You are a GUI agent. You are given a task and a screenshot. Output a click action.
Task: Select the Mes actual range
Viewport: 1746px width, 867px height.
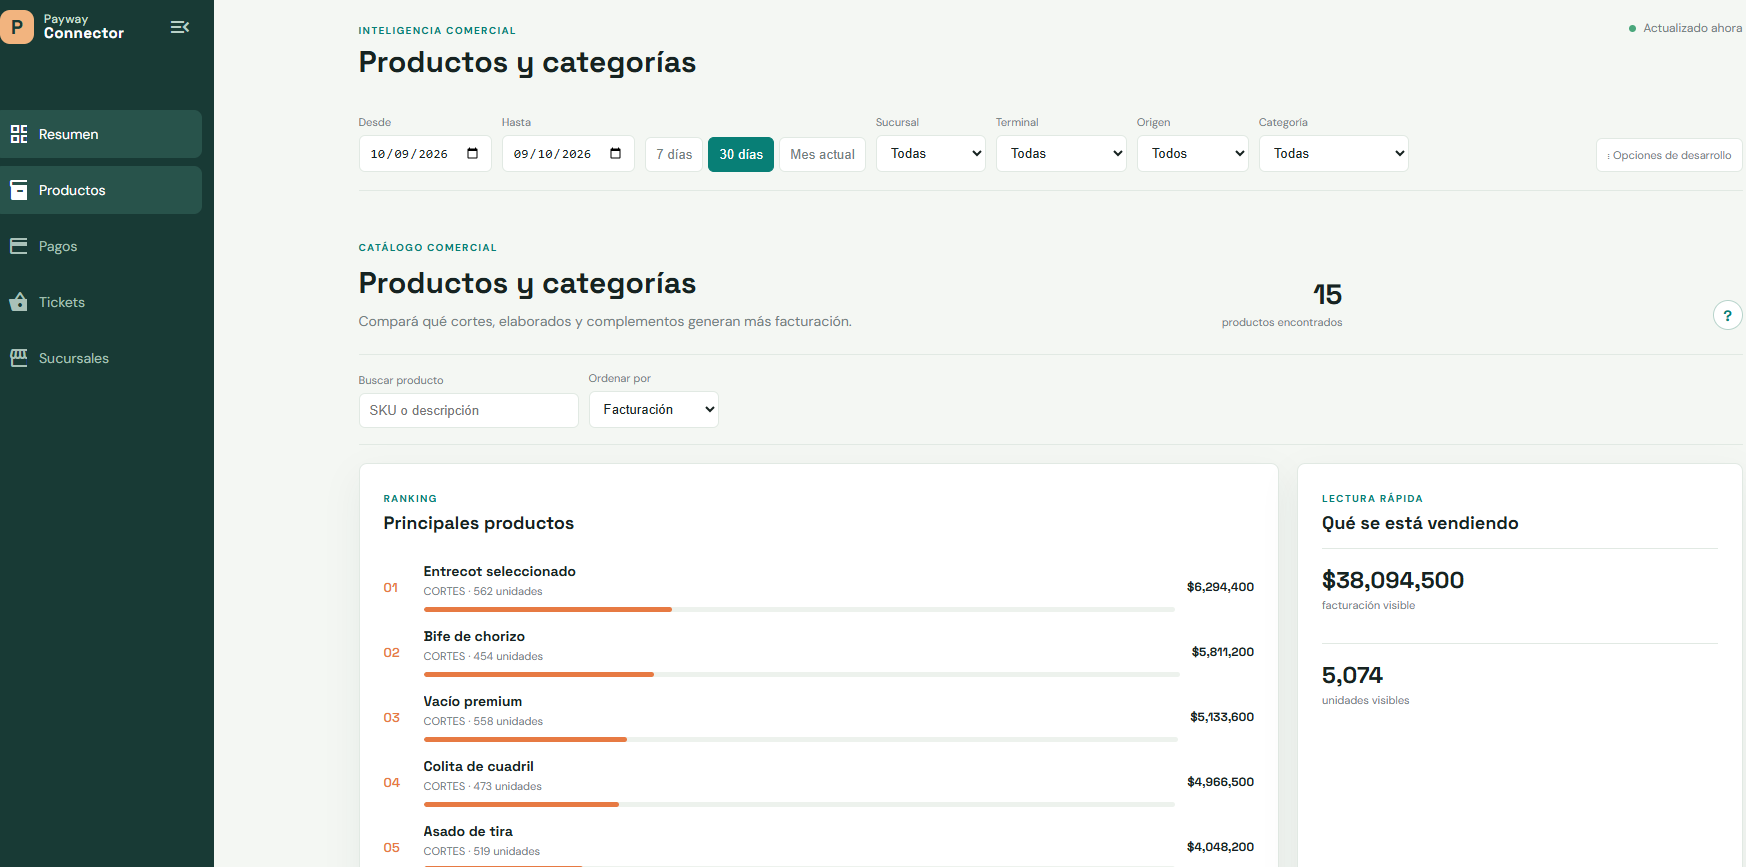(x=822, y=154)
